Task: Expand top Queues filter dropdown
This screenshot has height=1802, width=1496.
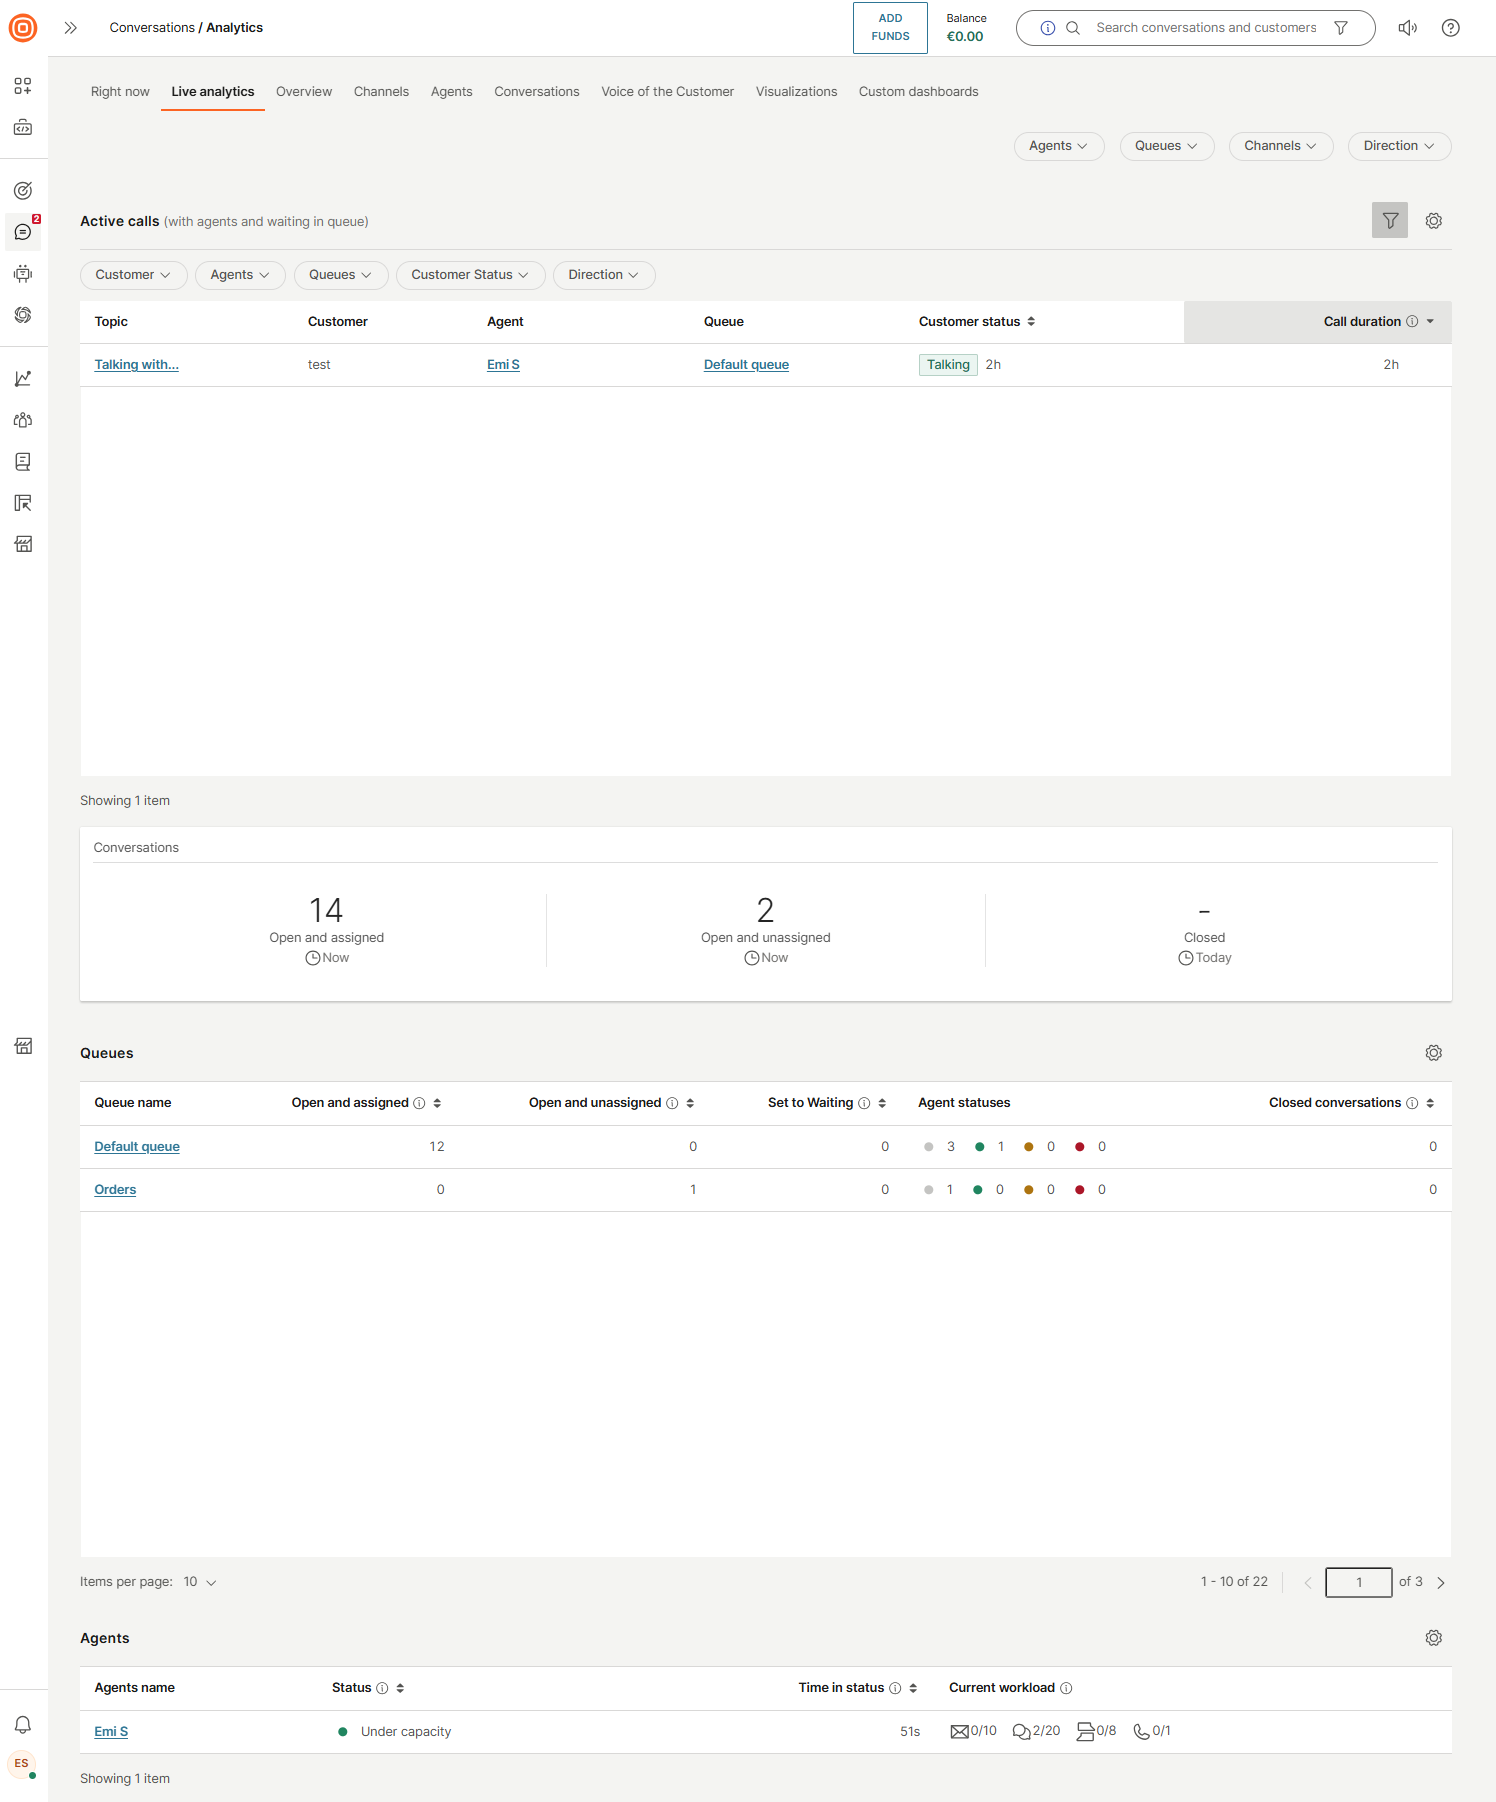Action: 1166,146
